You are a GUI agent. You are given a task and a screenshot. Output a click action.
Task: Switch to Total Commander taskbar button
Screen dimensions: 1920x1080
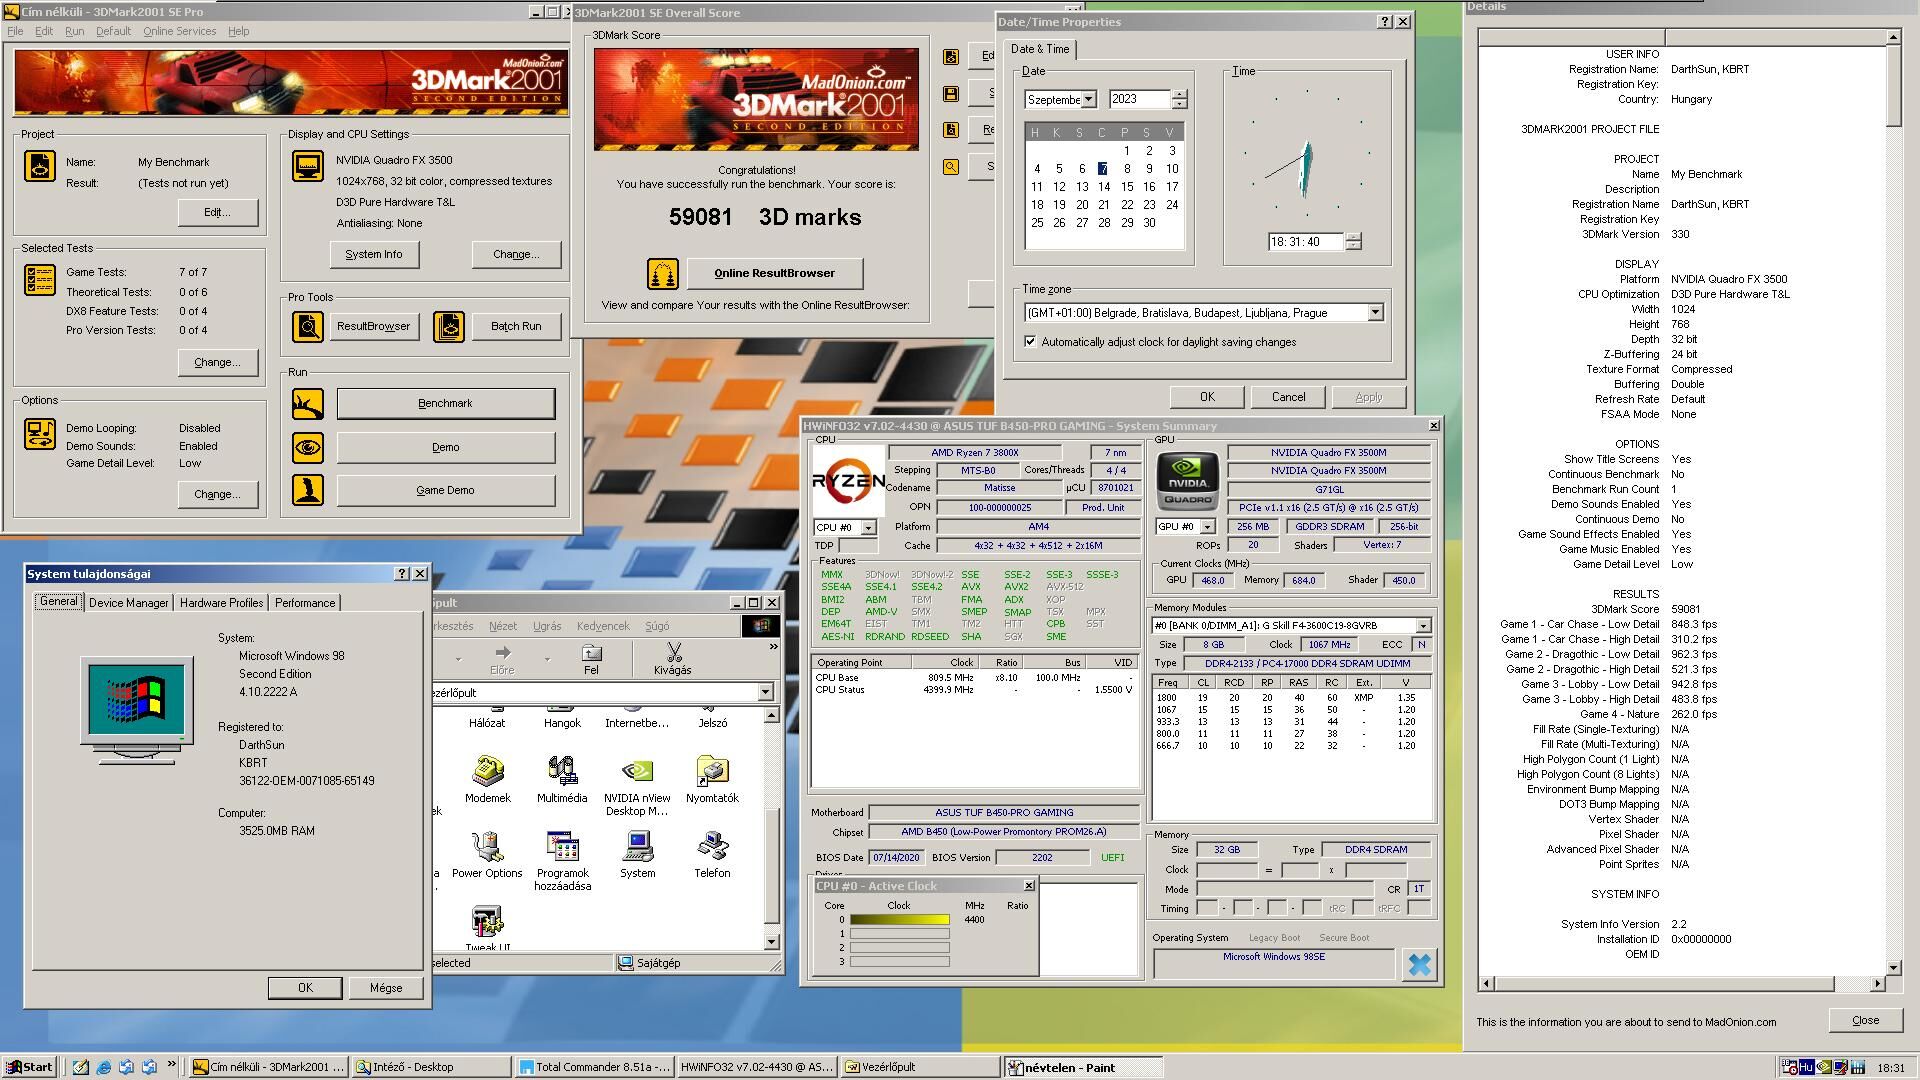click(594, 1067)
